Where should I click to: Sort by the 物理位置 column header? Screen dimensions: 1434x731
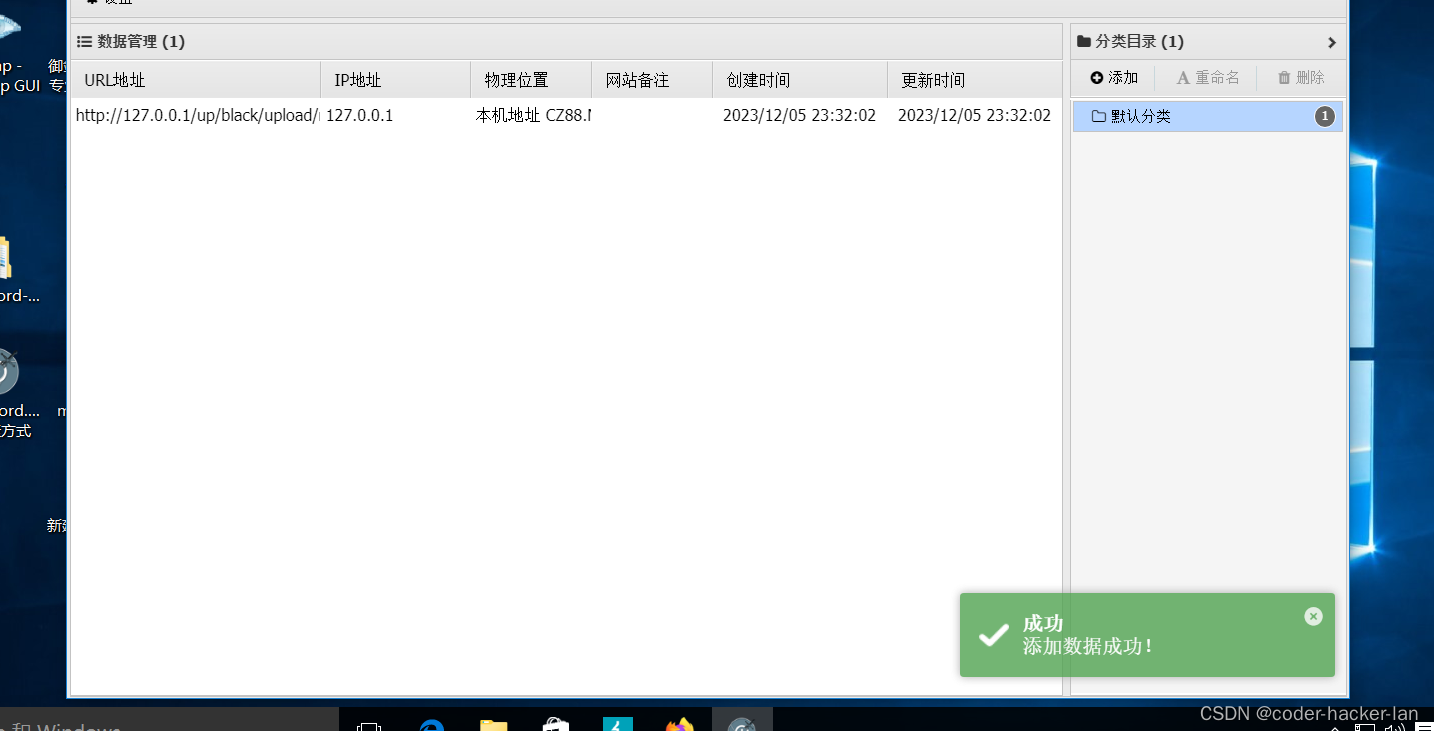click(531, 80)
